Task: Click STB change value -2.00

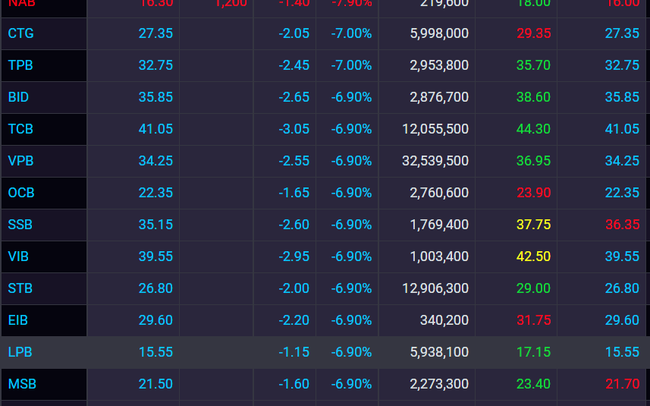Action: click(294, 288)
